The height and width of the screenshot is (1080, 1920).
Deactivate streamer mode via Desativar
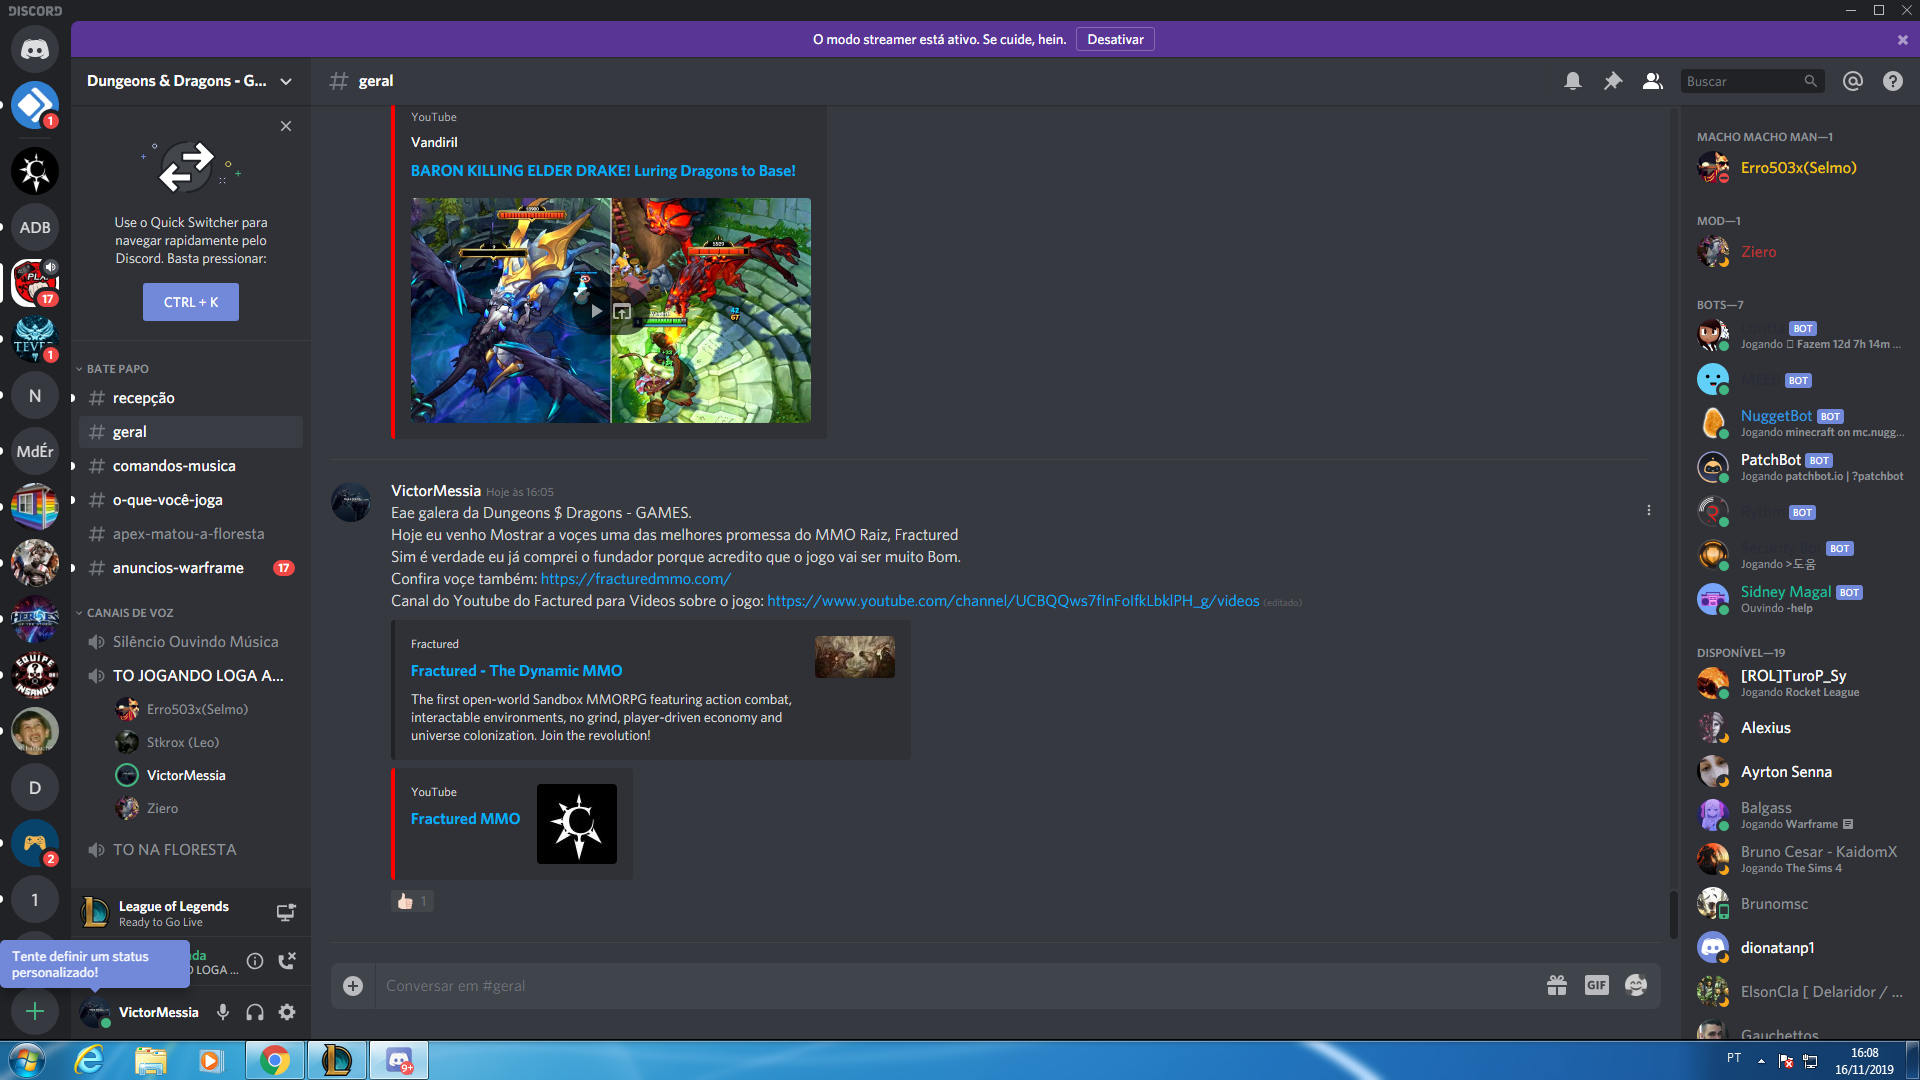pos(1115,39)
